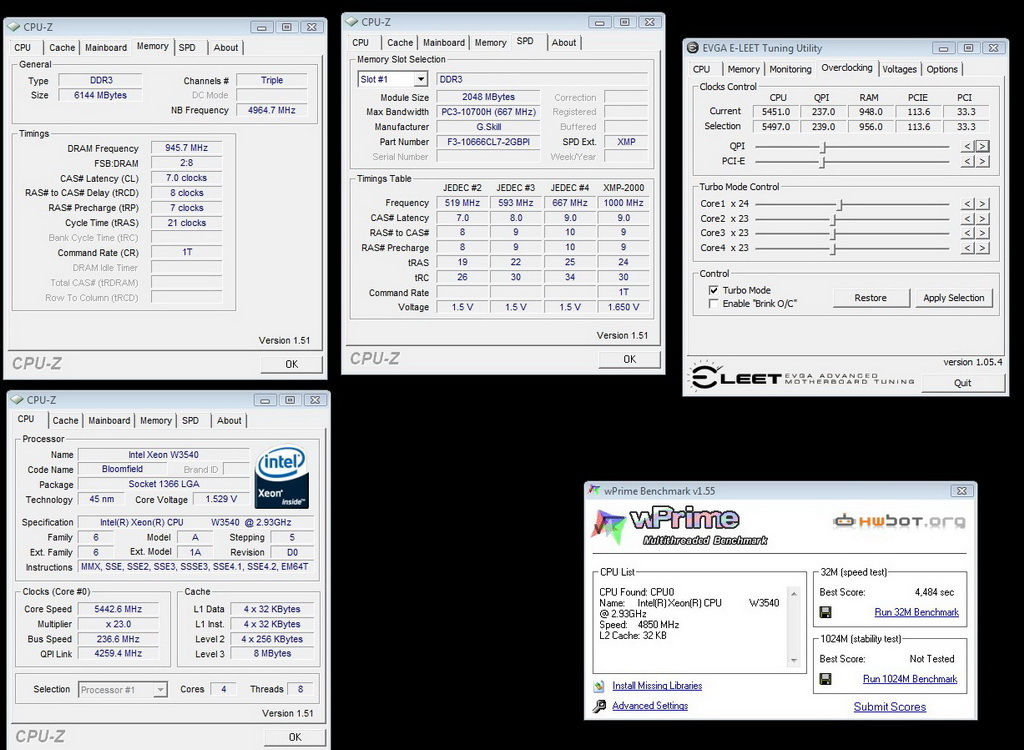Decrease Core1 multiplier with left arrow
The image size is (1024, 750).
(967, 204)
